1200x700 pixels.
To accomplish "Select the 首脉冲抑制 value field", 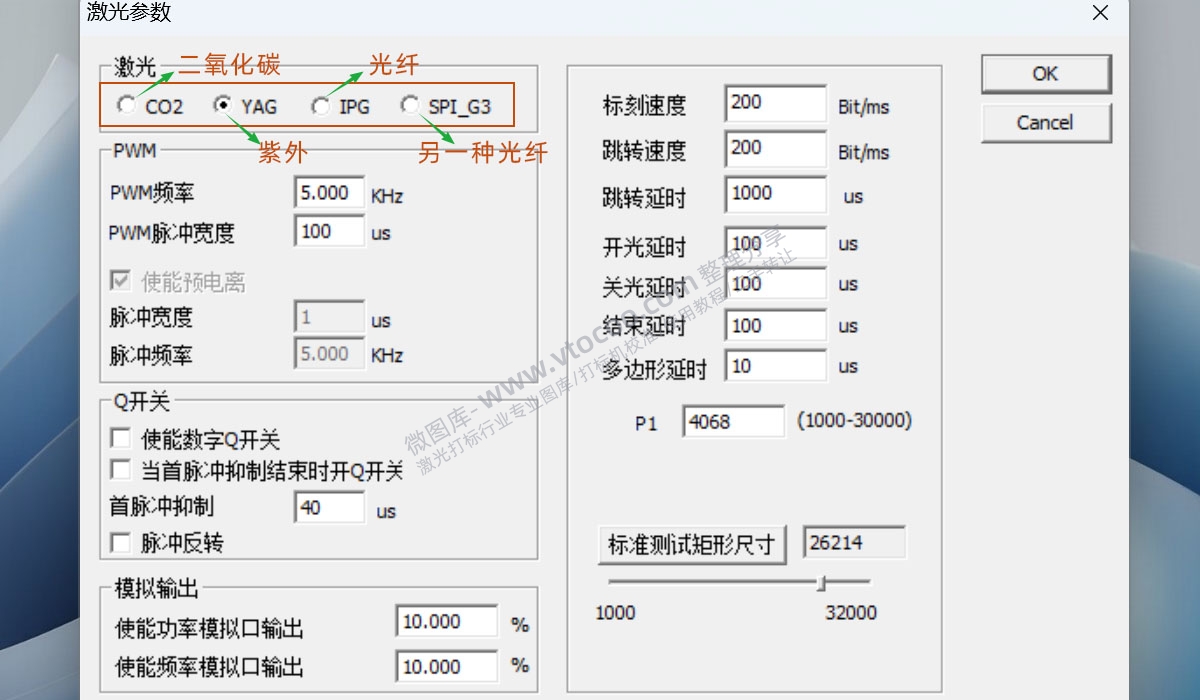I will (329, 507).
